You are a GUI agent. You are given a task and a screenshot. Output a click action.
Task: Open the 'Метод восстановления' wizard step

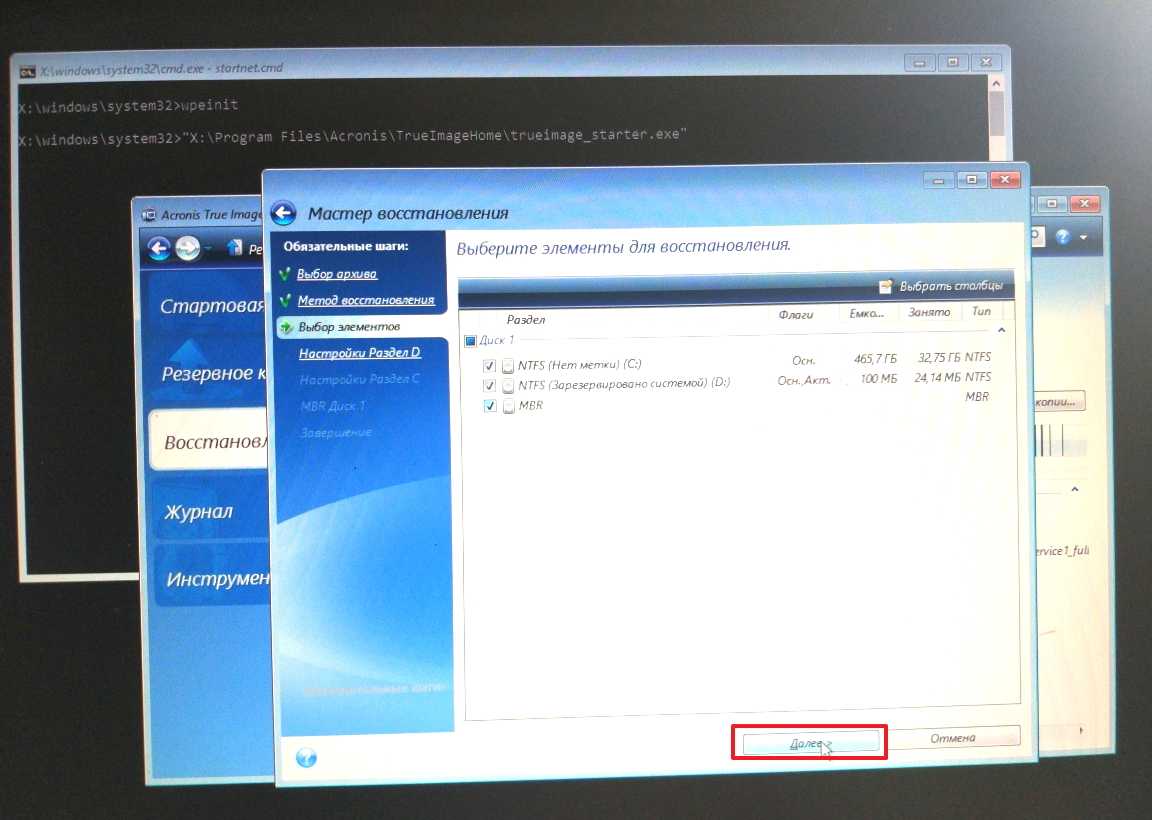pyautogui.click(x=366, y=301)
